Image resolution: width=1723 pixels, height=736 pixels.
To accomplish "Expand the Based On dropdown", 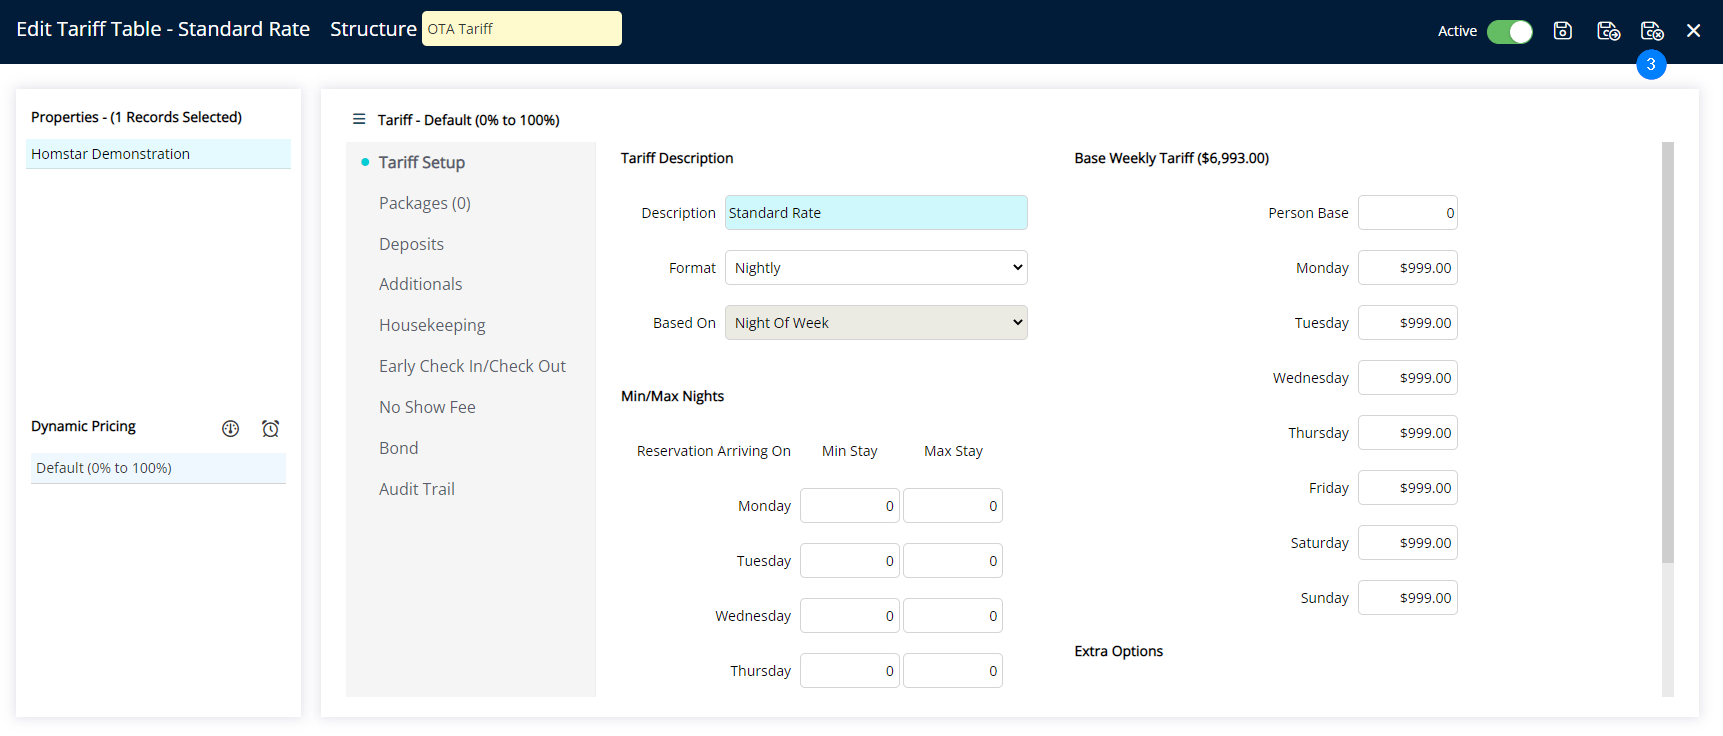I will [x=875, y=323].
